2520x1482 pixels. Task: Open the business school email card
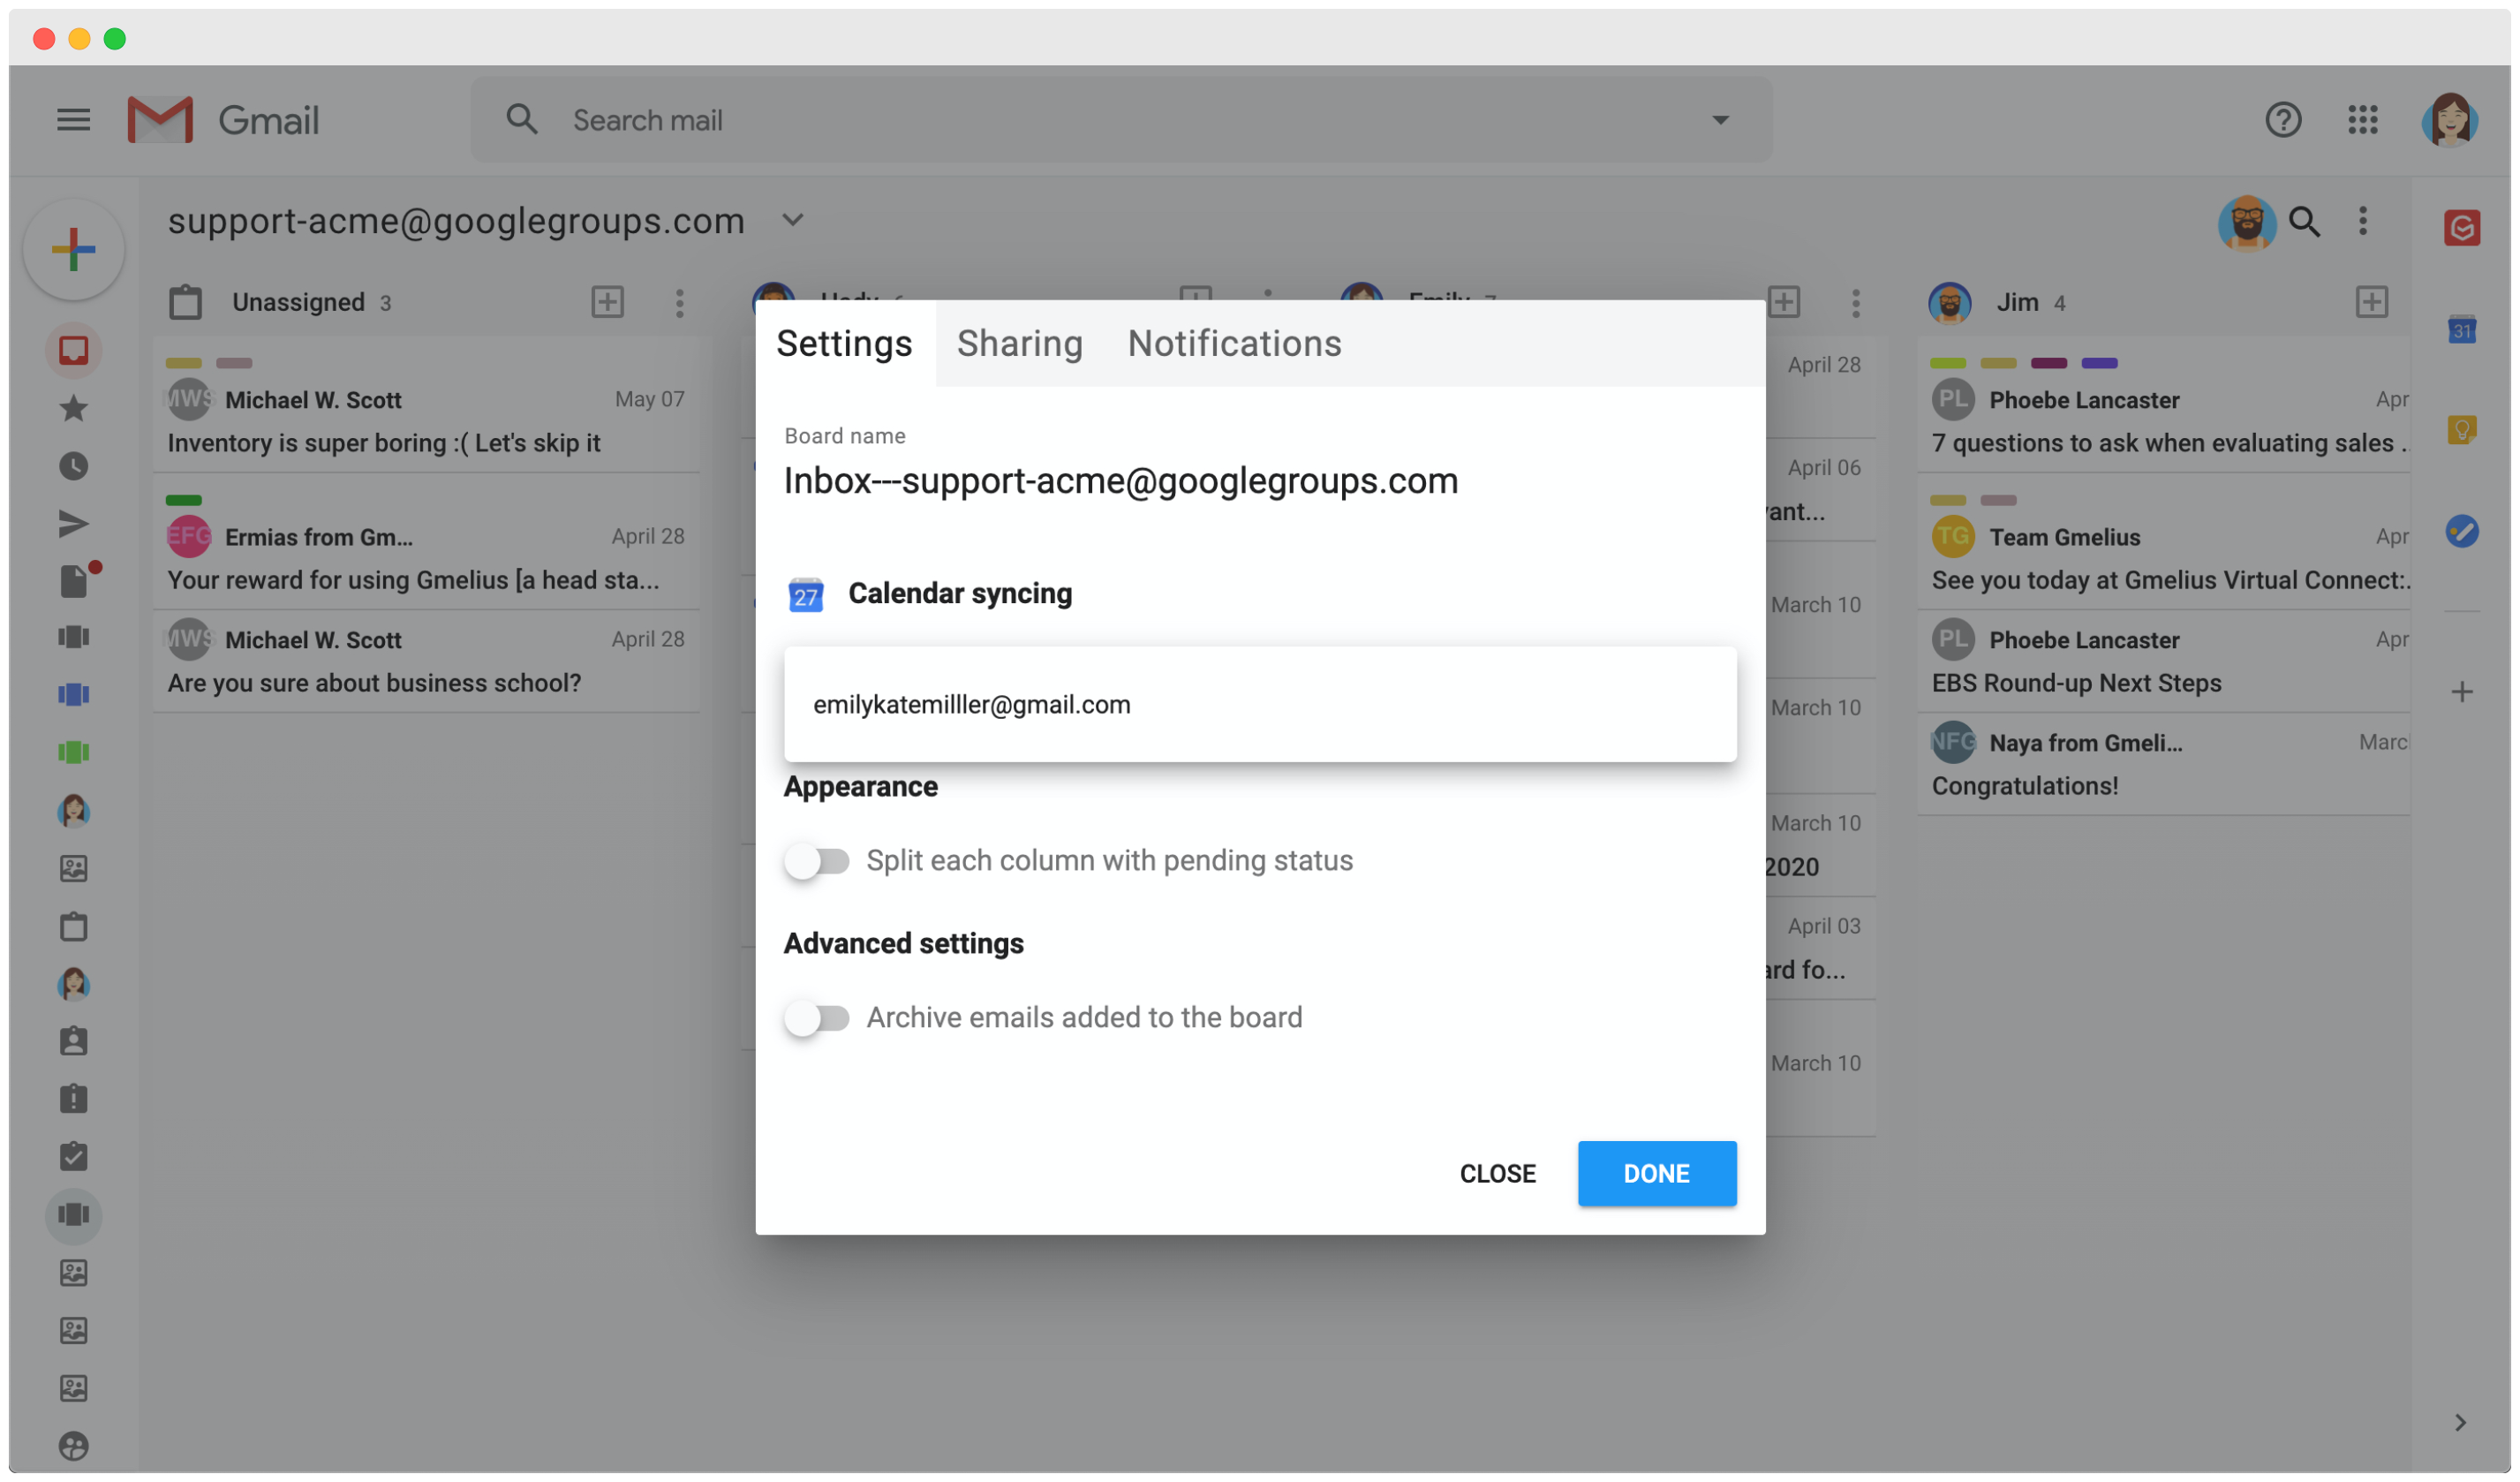coord(427,661)
